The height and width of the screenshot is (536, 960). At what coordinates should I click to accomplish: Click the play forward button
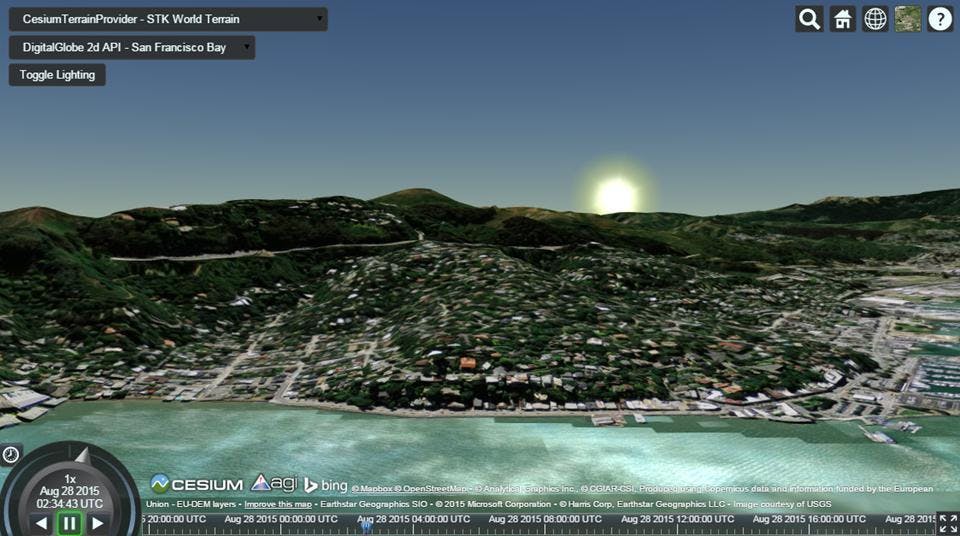pyautogui.click(x=97, y=524)
